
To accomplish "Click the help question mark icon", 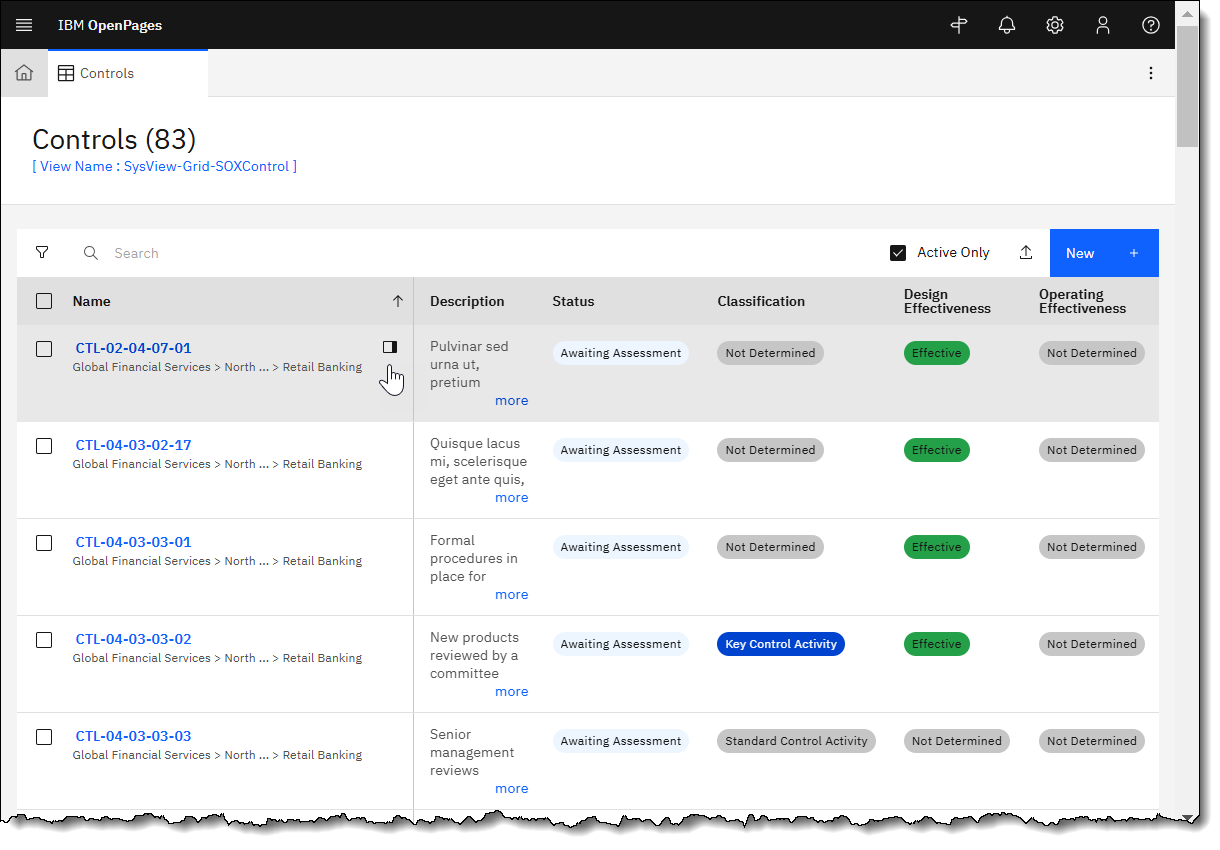I will pyautogui.click(x=1151, y=25).
